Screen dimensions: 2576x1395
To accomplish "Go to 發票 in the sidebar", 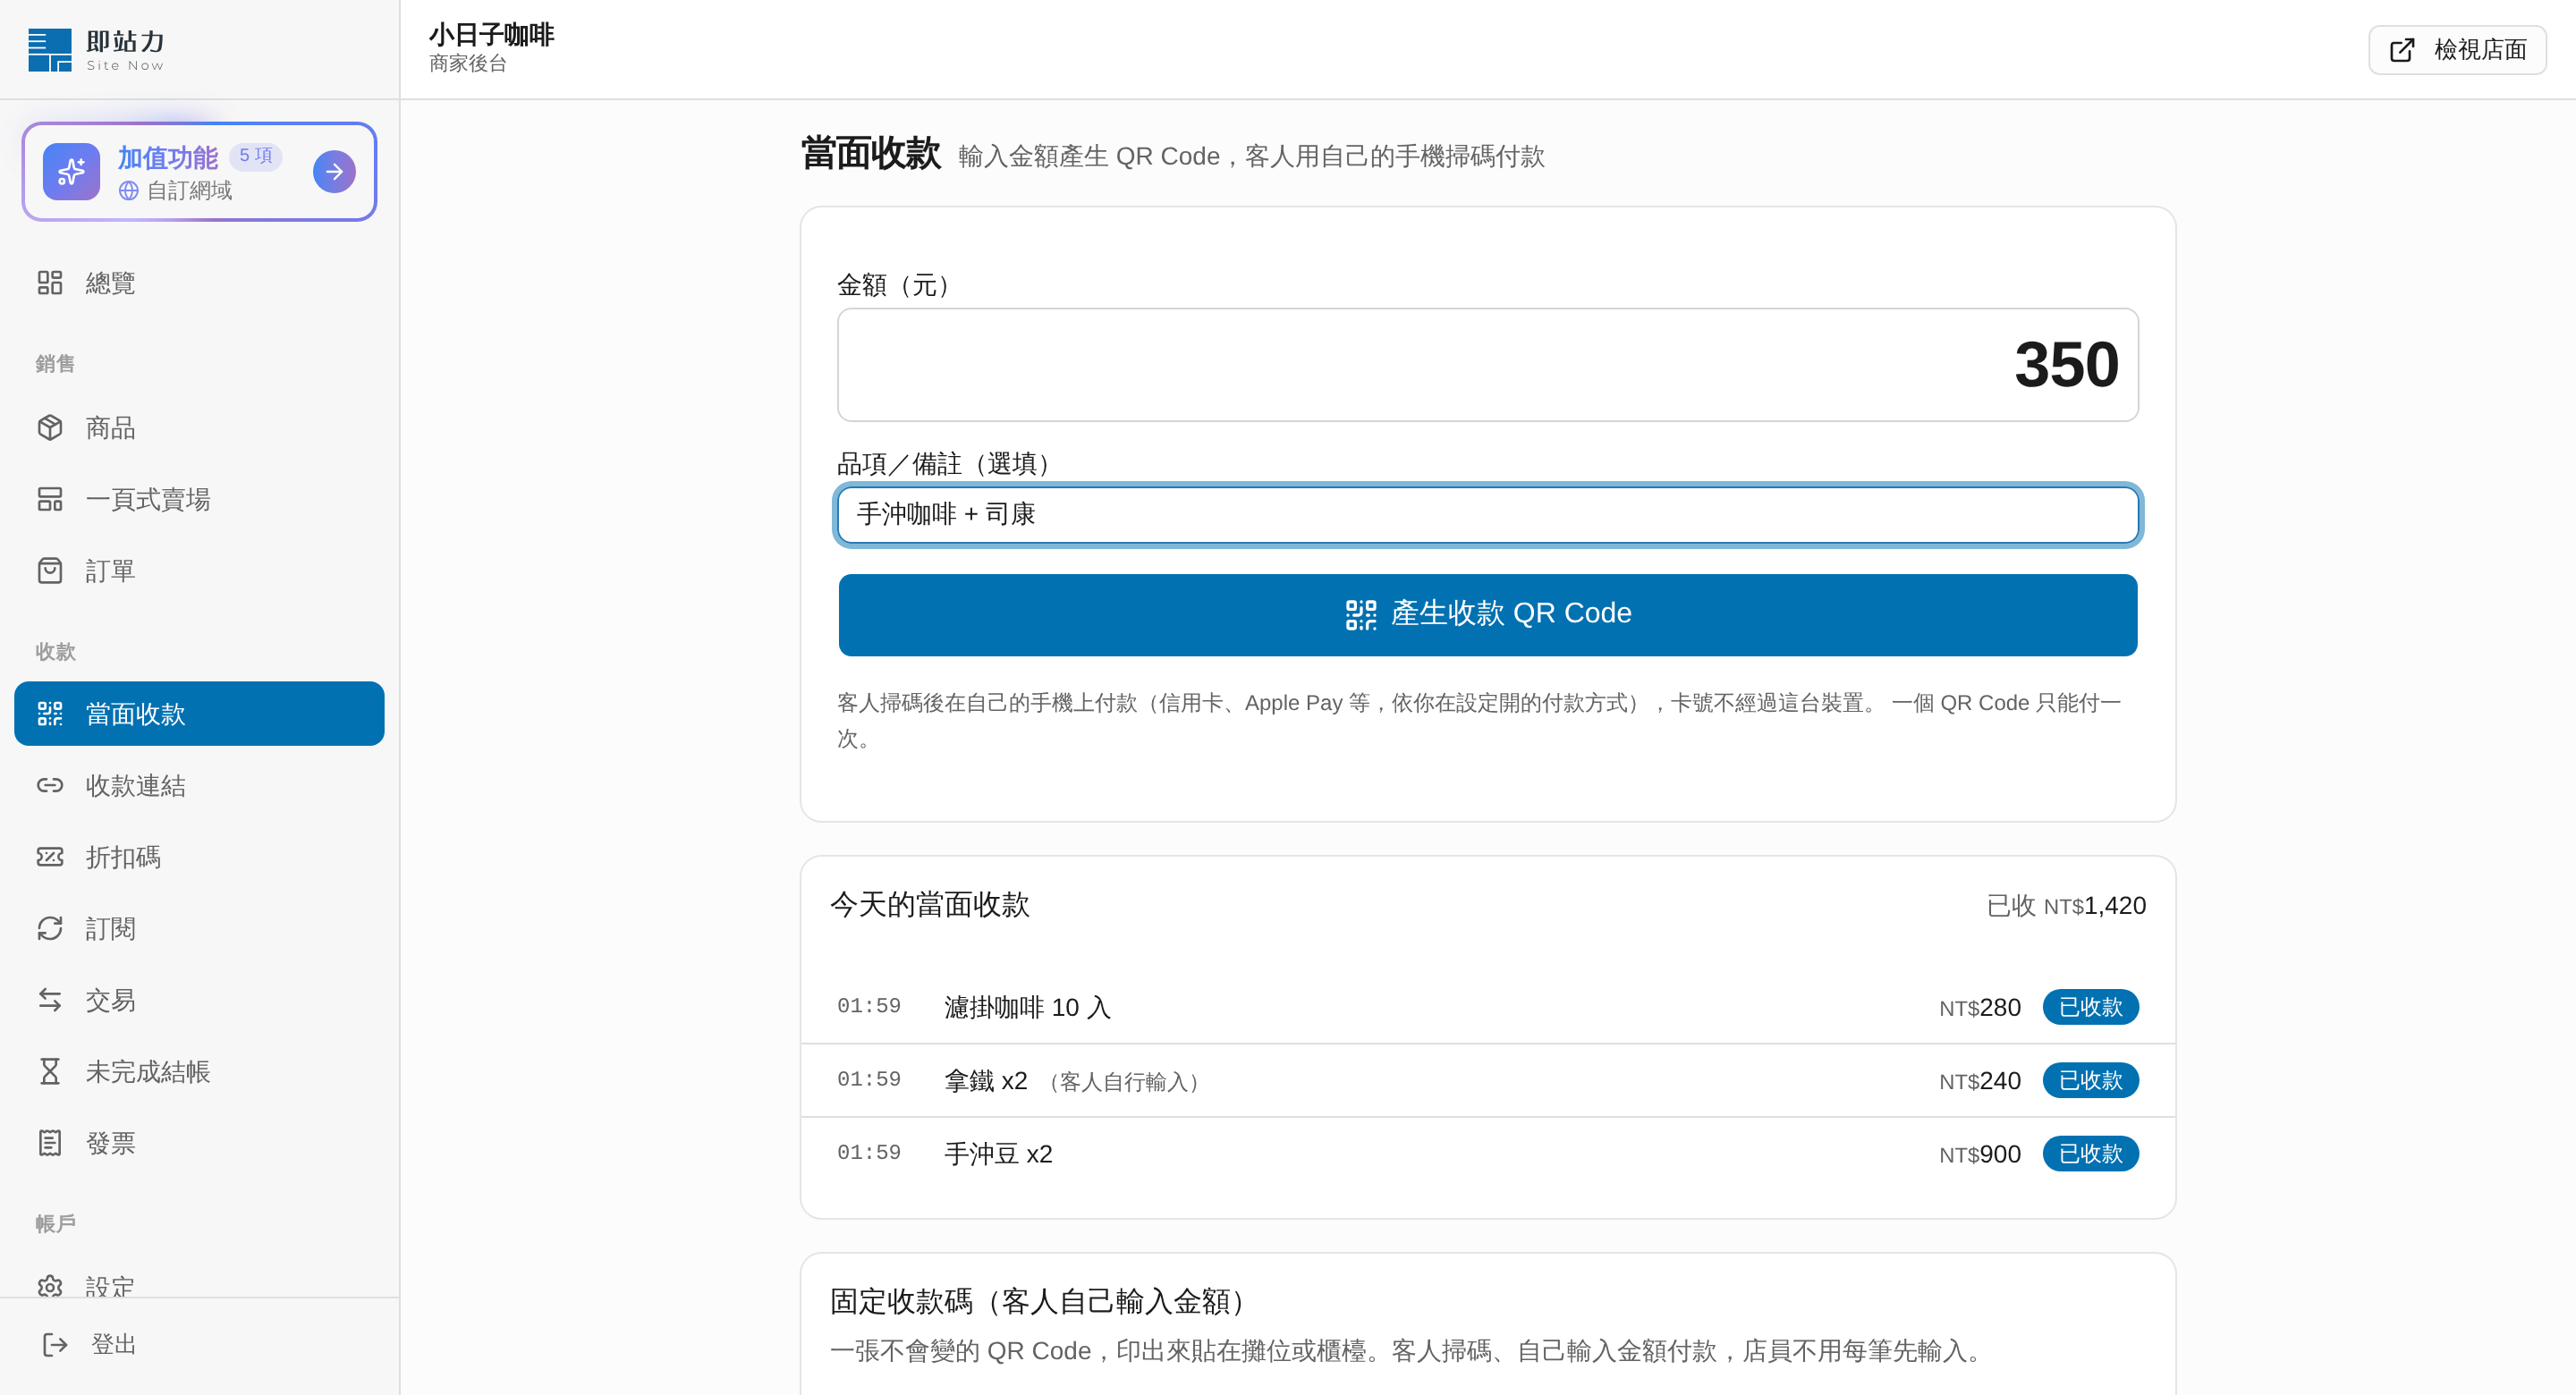I will [199, 1143].
